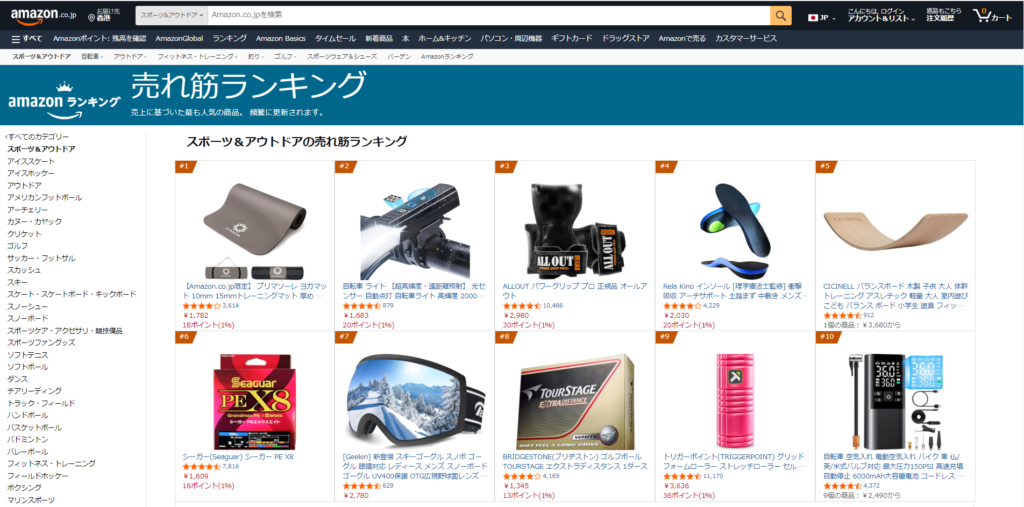
Task: Click the Amazon.co.jp search input field
Action: [488, 15]
